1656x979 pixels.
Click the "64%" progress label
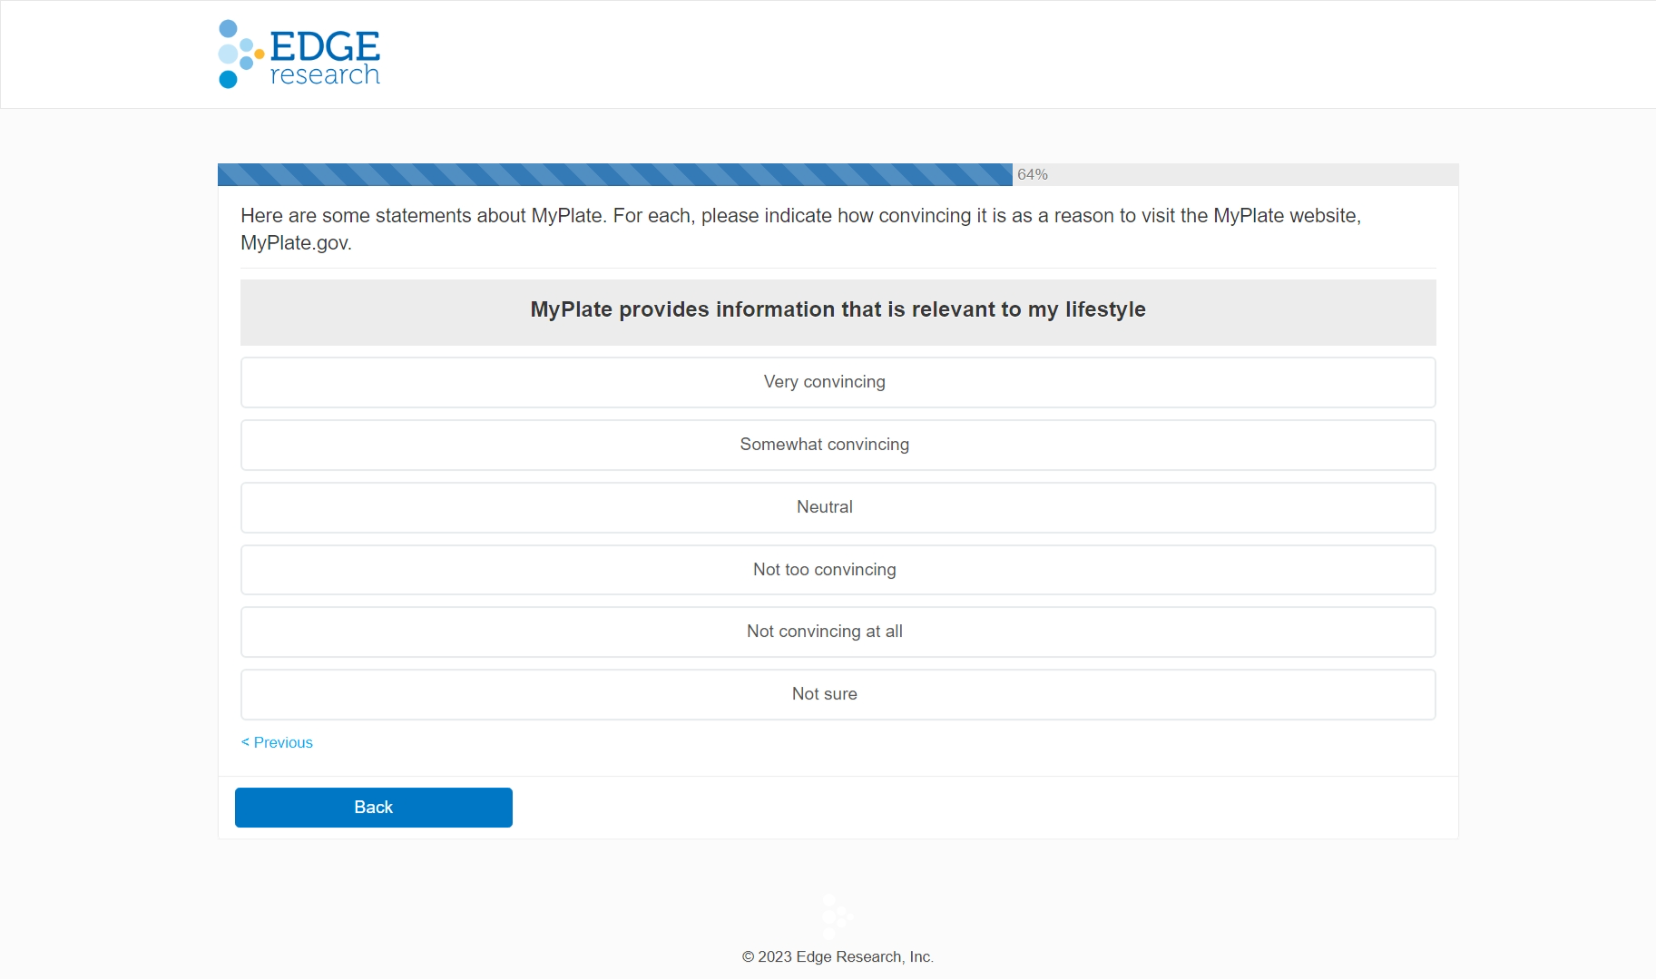coord(1032,174)
